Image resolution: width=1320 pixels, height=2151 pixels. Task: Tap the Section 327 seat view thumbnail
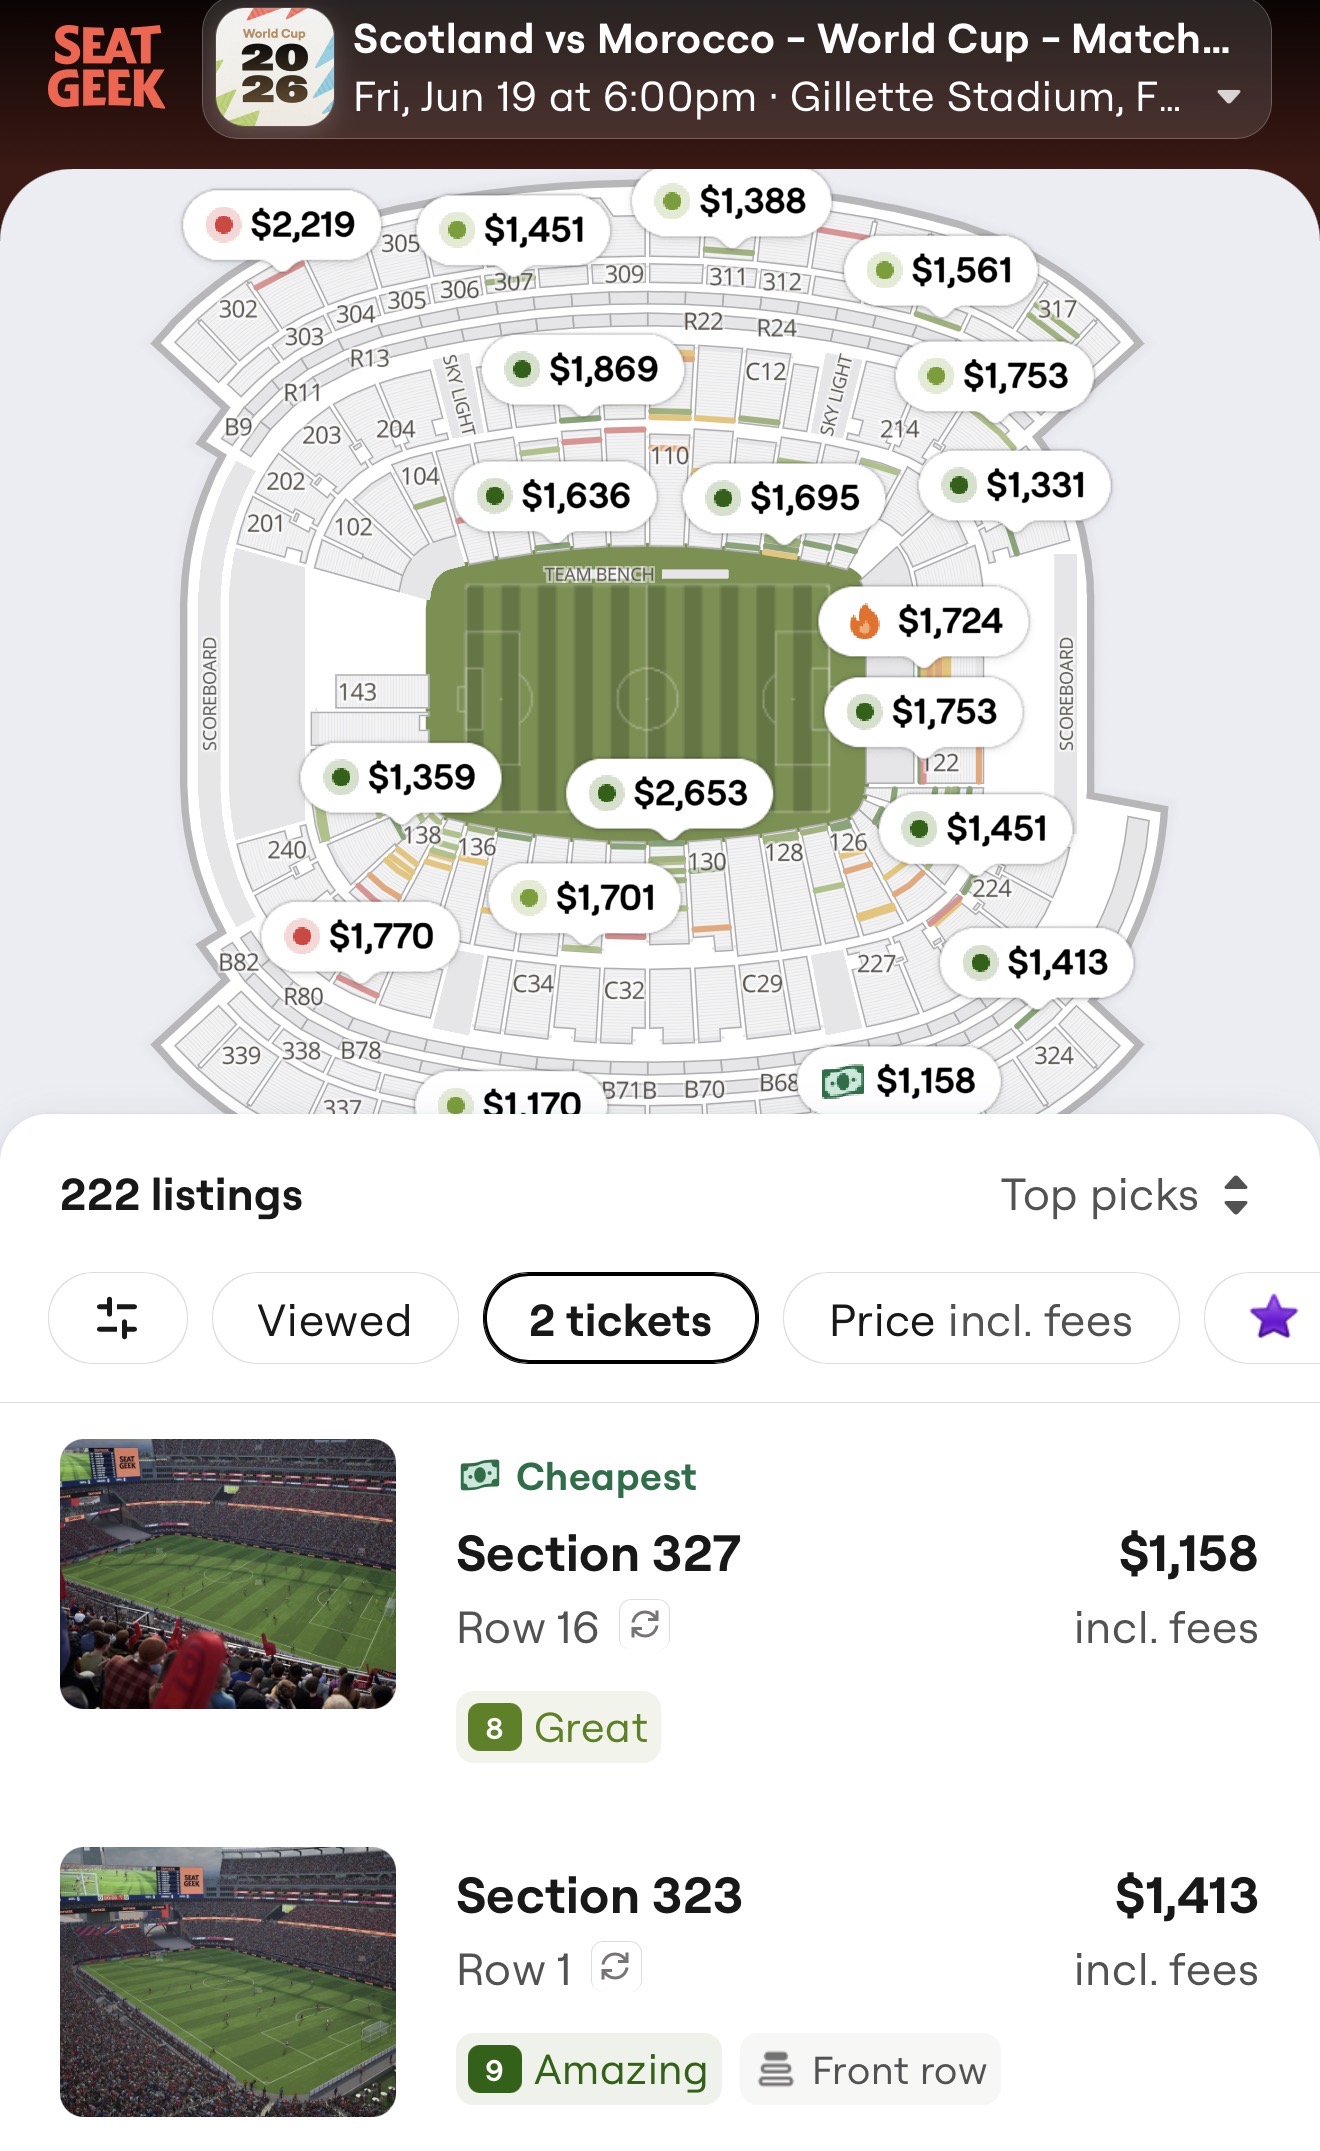pos(228,1574)
